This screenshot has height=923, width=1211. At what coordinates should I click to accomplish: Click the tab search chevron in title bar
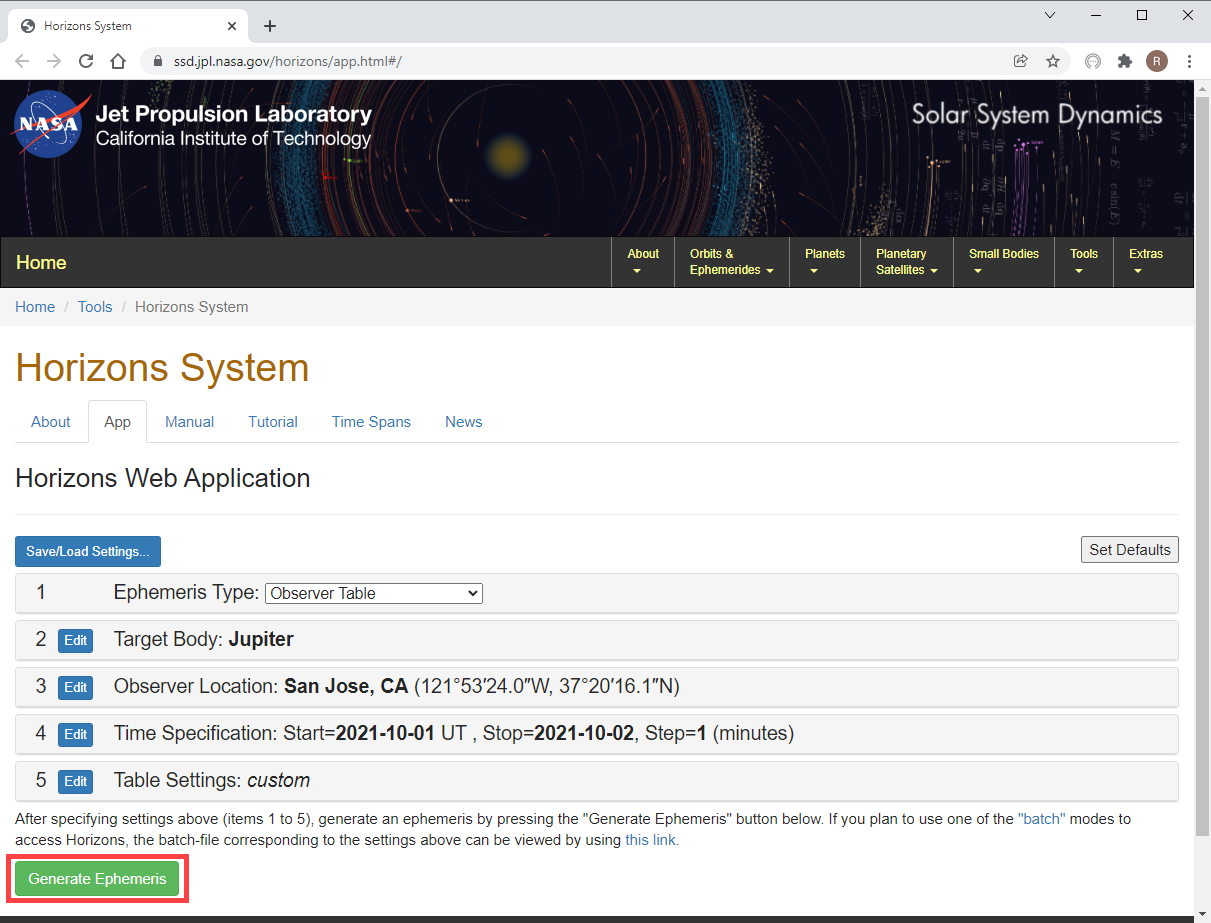1050,15
